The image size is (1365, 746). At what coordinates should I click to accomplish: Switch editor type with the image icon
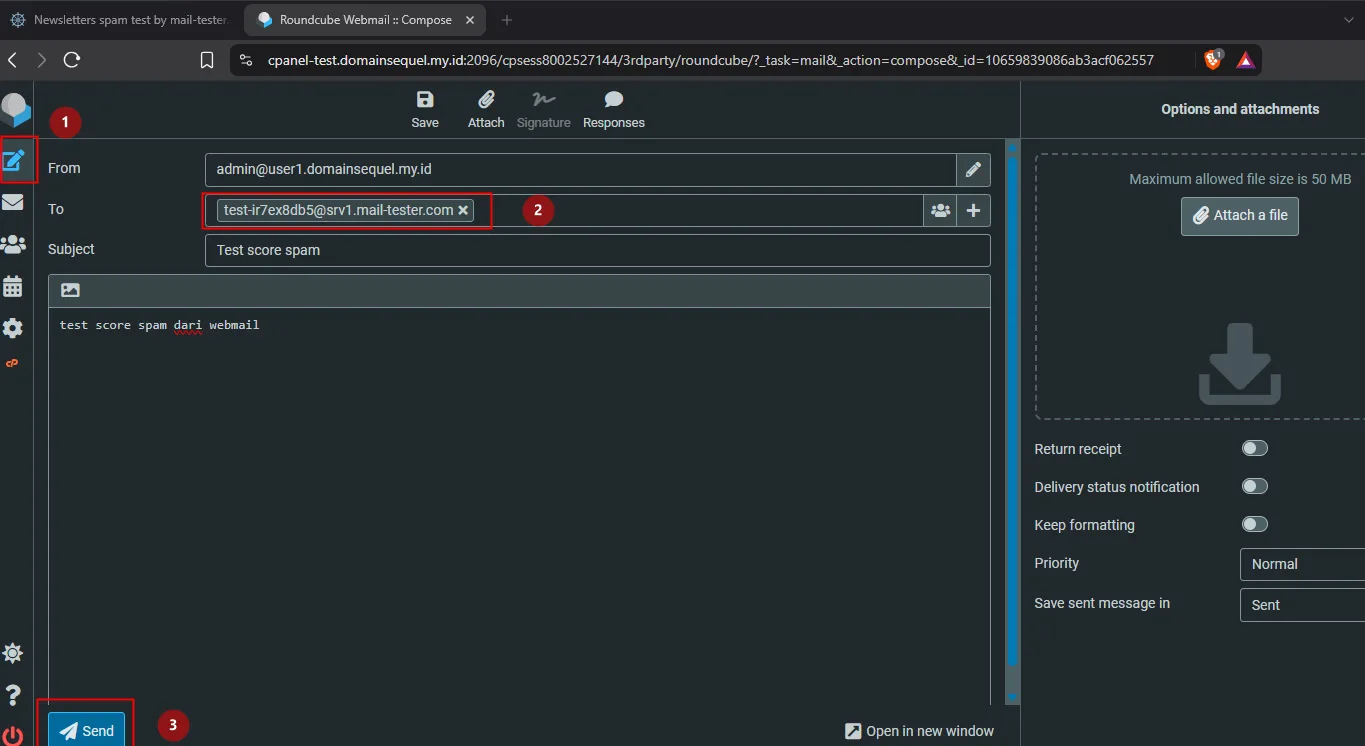pyautogui.click(x=70, y=290)
